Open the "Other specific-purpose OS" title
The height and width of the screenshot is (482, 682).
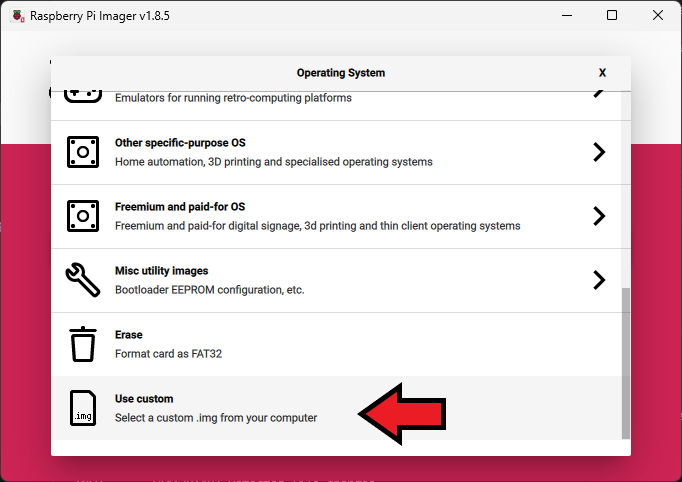(x=180, y=143)
